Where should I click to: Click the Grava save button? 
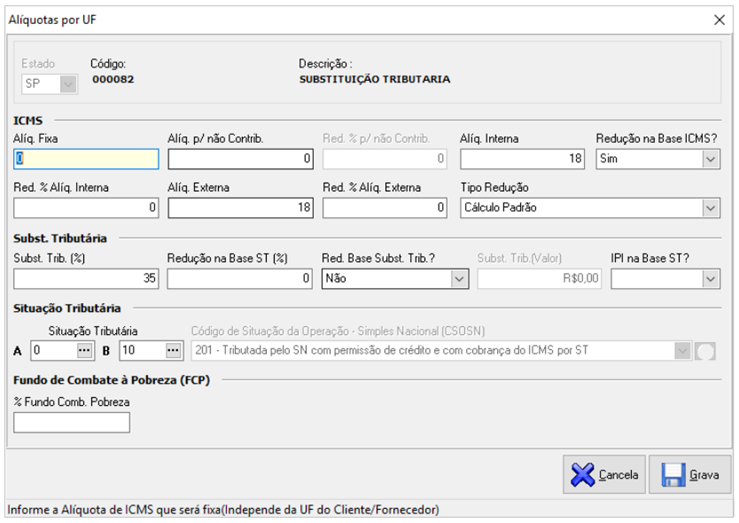click(x=690, y=475)
